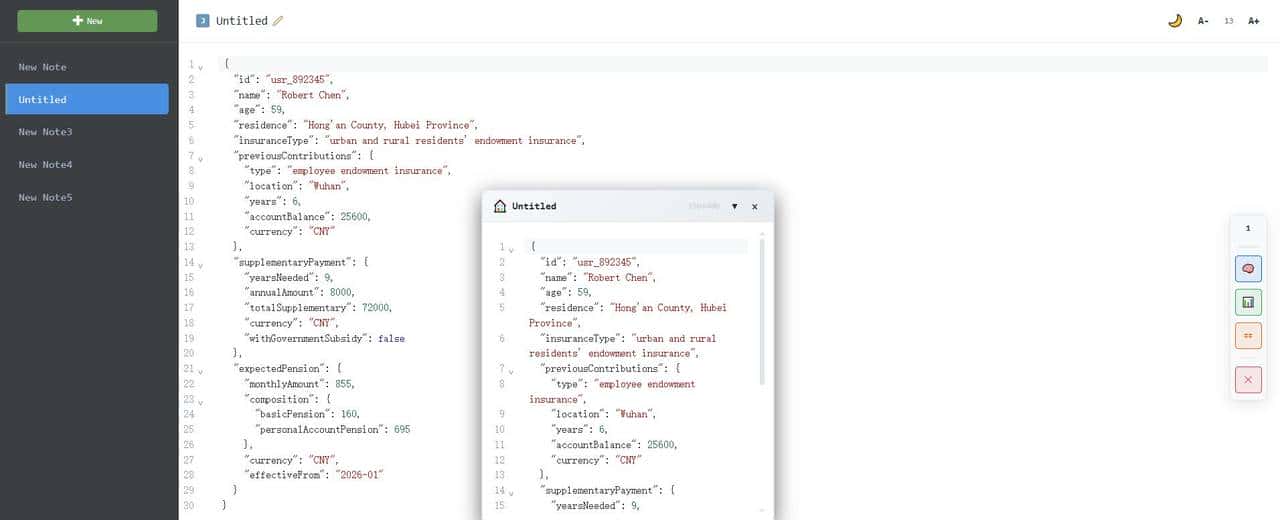This screenshot has height=520, width=1280.
Task: Close the floating Untitled popup window
Action: click(755, 206)
